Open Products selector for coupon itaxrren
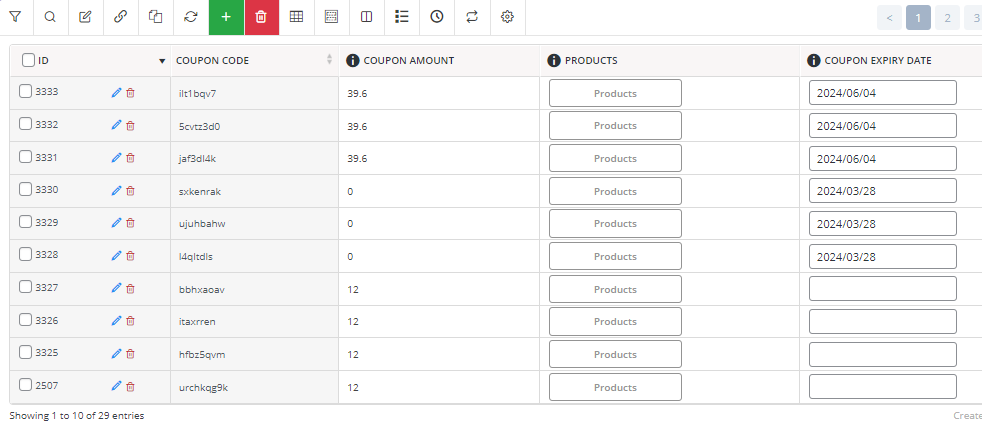The height and width of the screenshot is (427, 982). pos(615,321)
